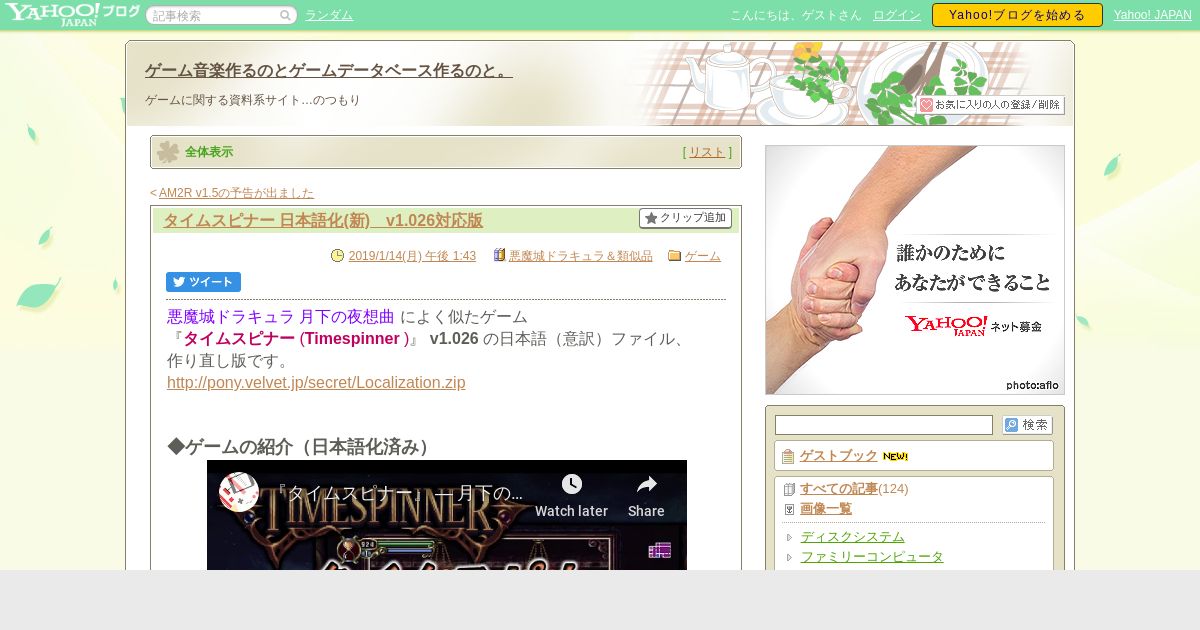Click the ツイート button
Image resolution: width=1200 pixels, height=630 pixels.
click(x=203, y=282)
